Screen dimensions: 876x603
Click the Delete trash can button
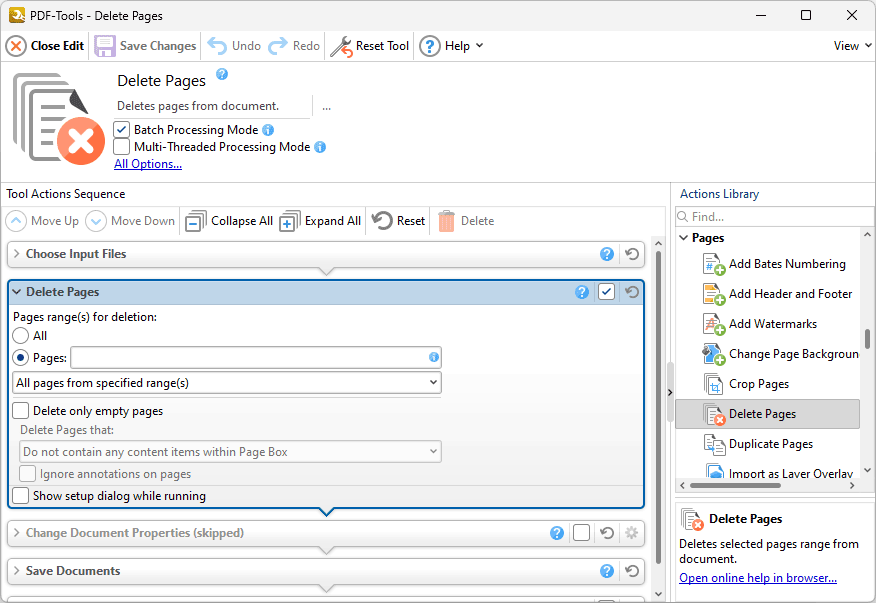[466, 221]
